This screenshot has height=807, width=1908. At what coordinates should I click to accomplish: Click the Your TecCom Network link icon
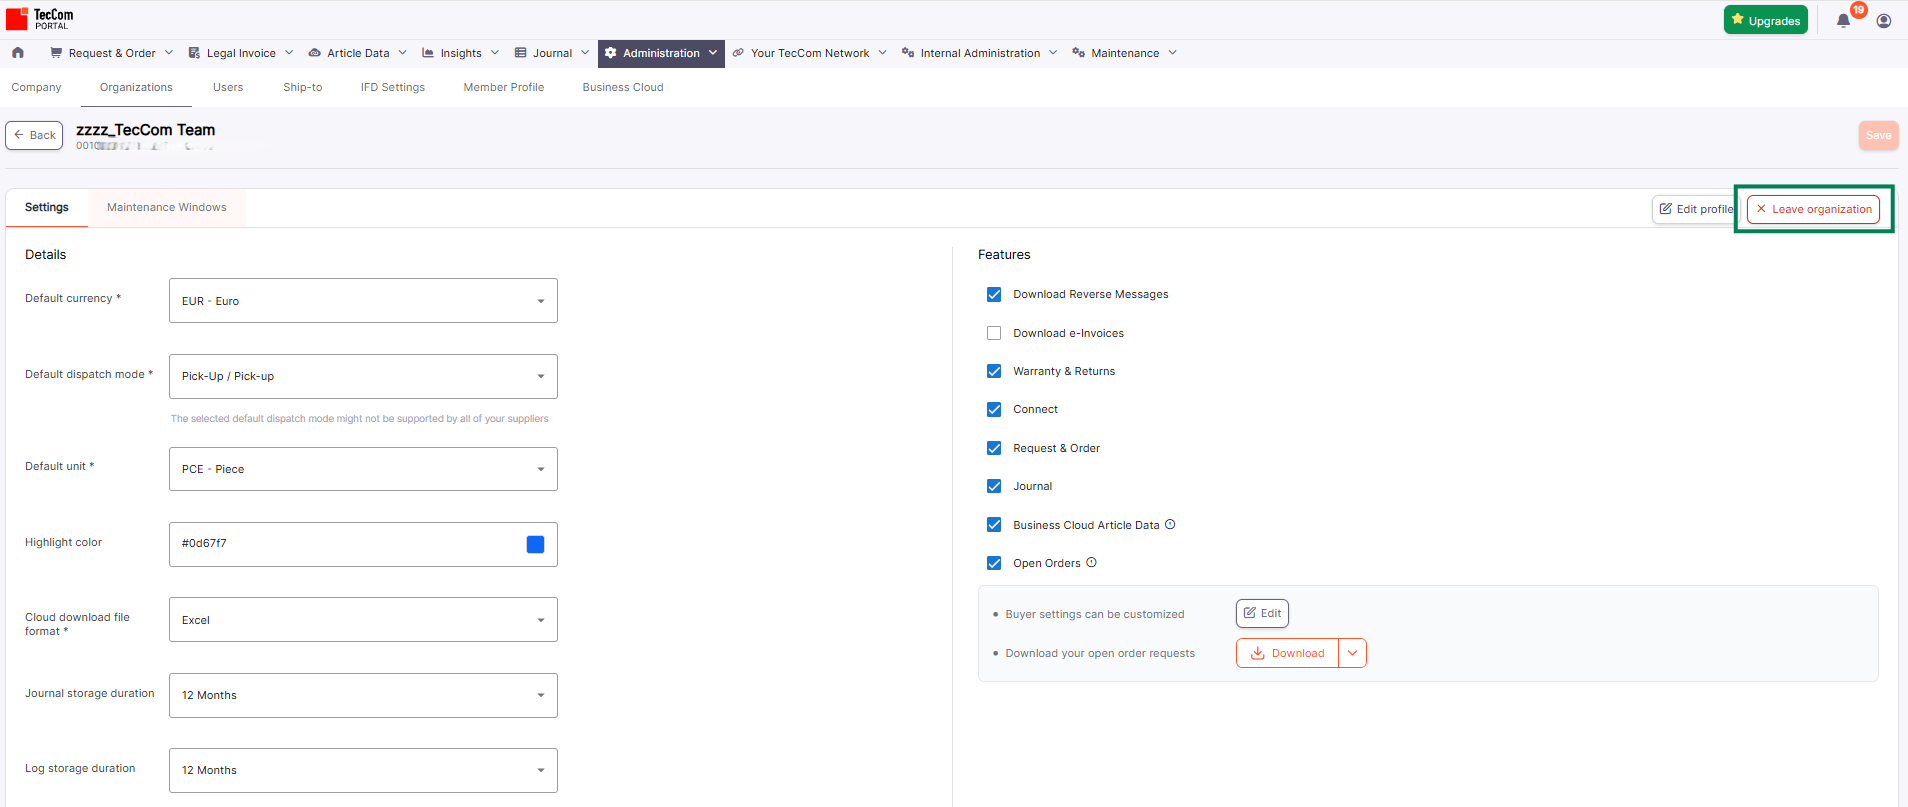(x=738, y=53)
